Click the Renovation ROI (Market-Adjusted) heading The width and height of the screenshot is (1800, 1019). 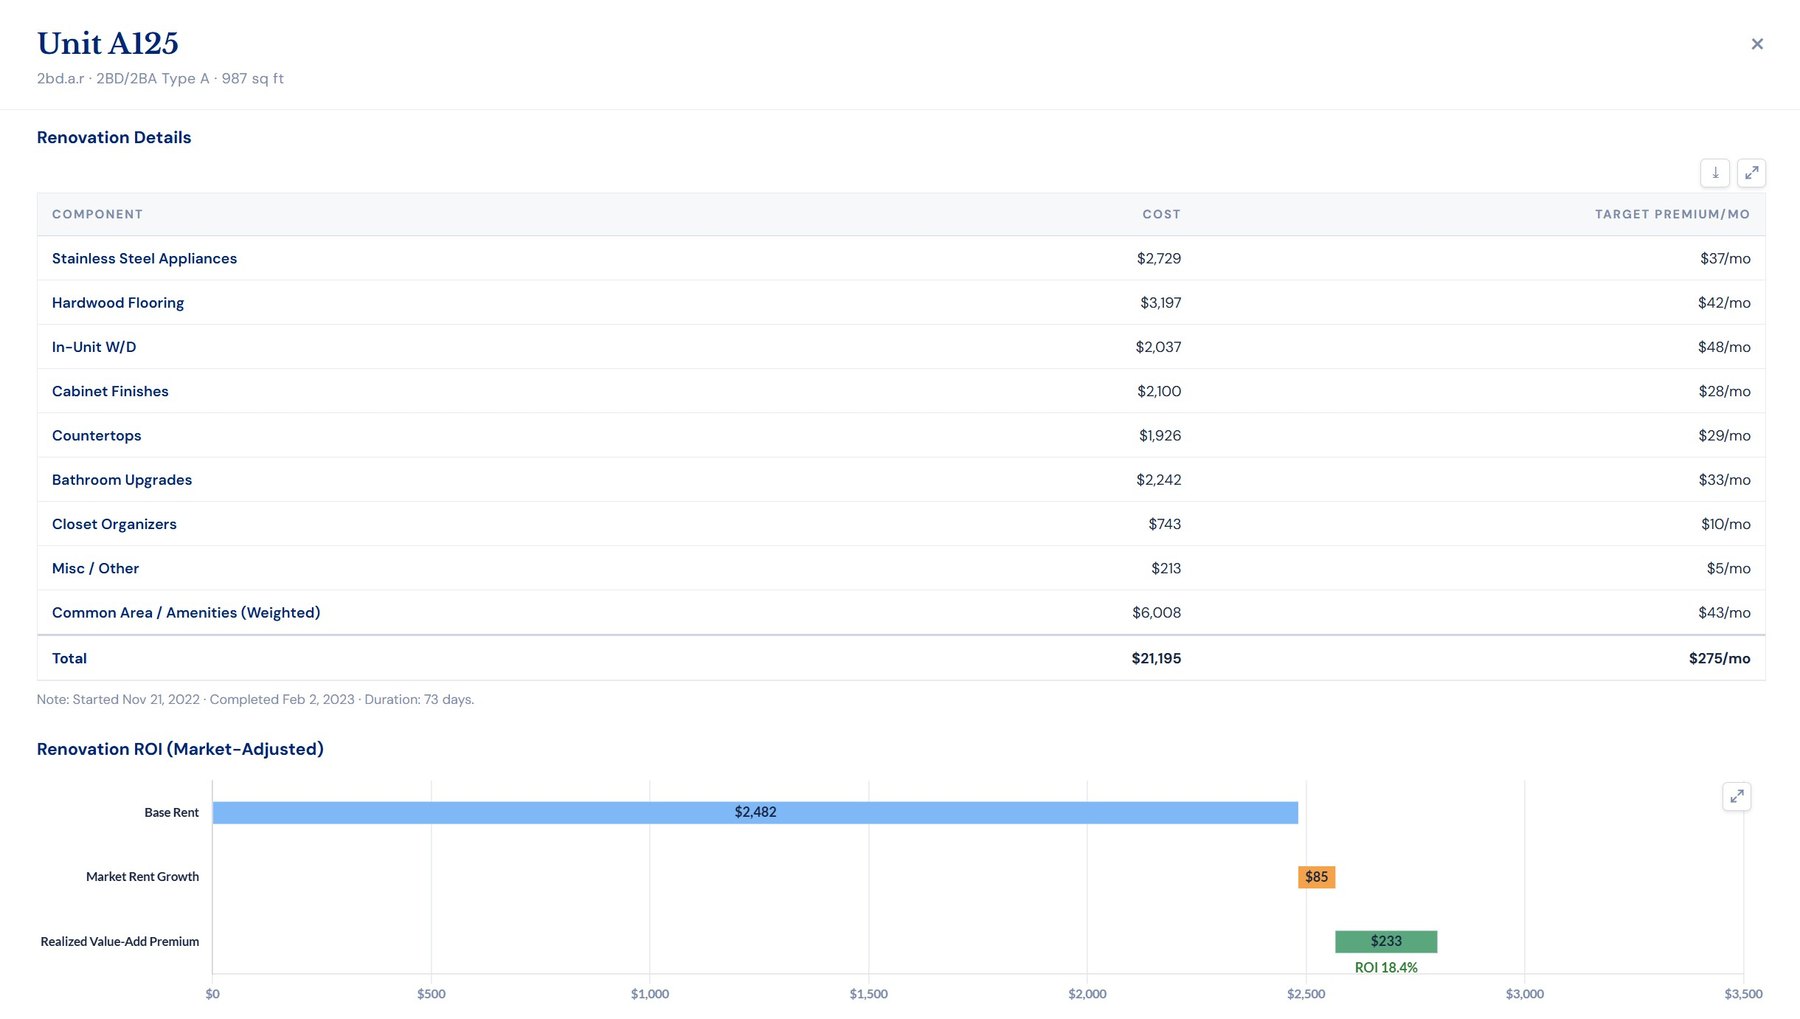click(180, 749)
